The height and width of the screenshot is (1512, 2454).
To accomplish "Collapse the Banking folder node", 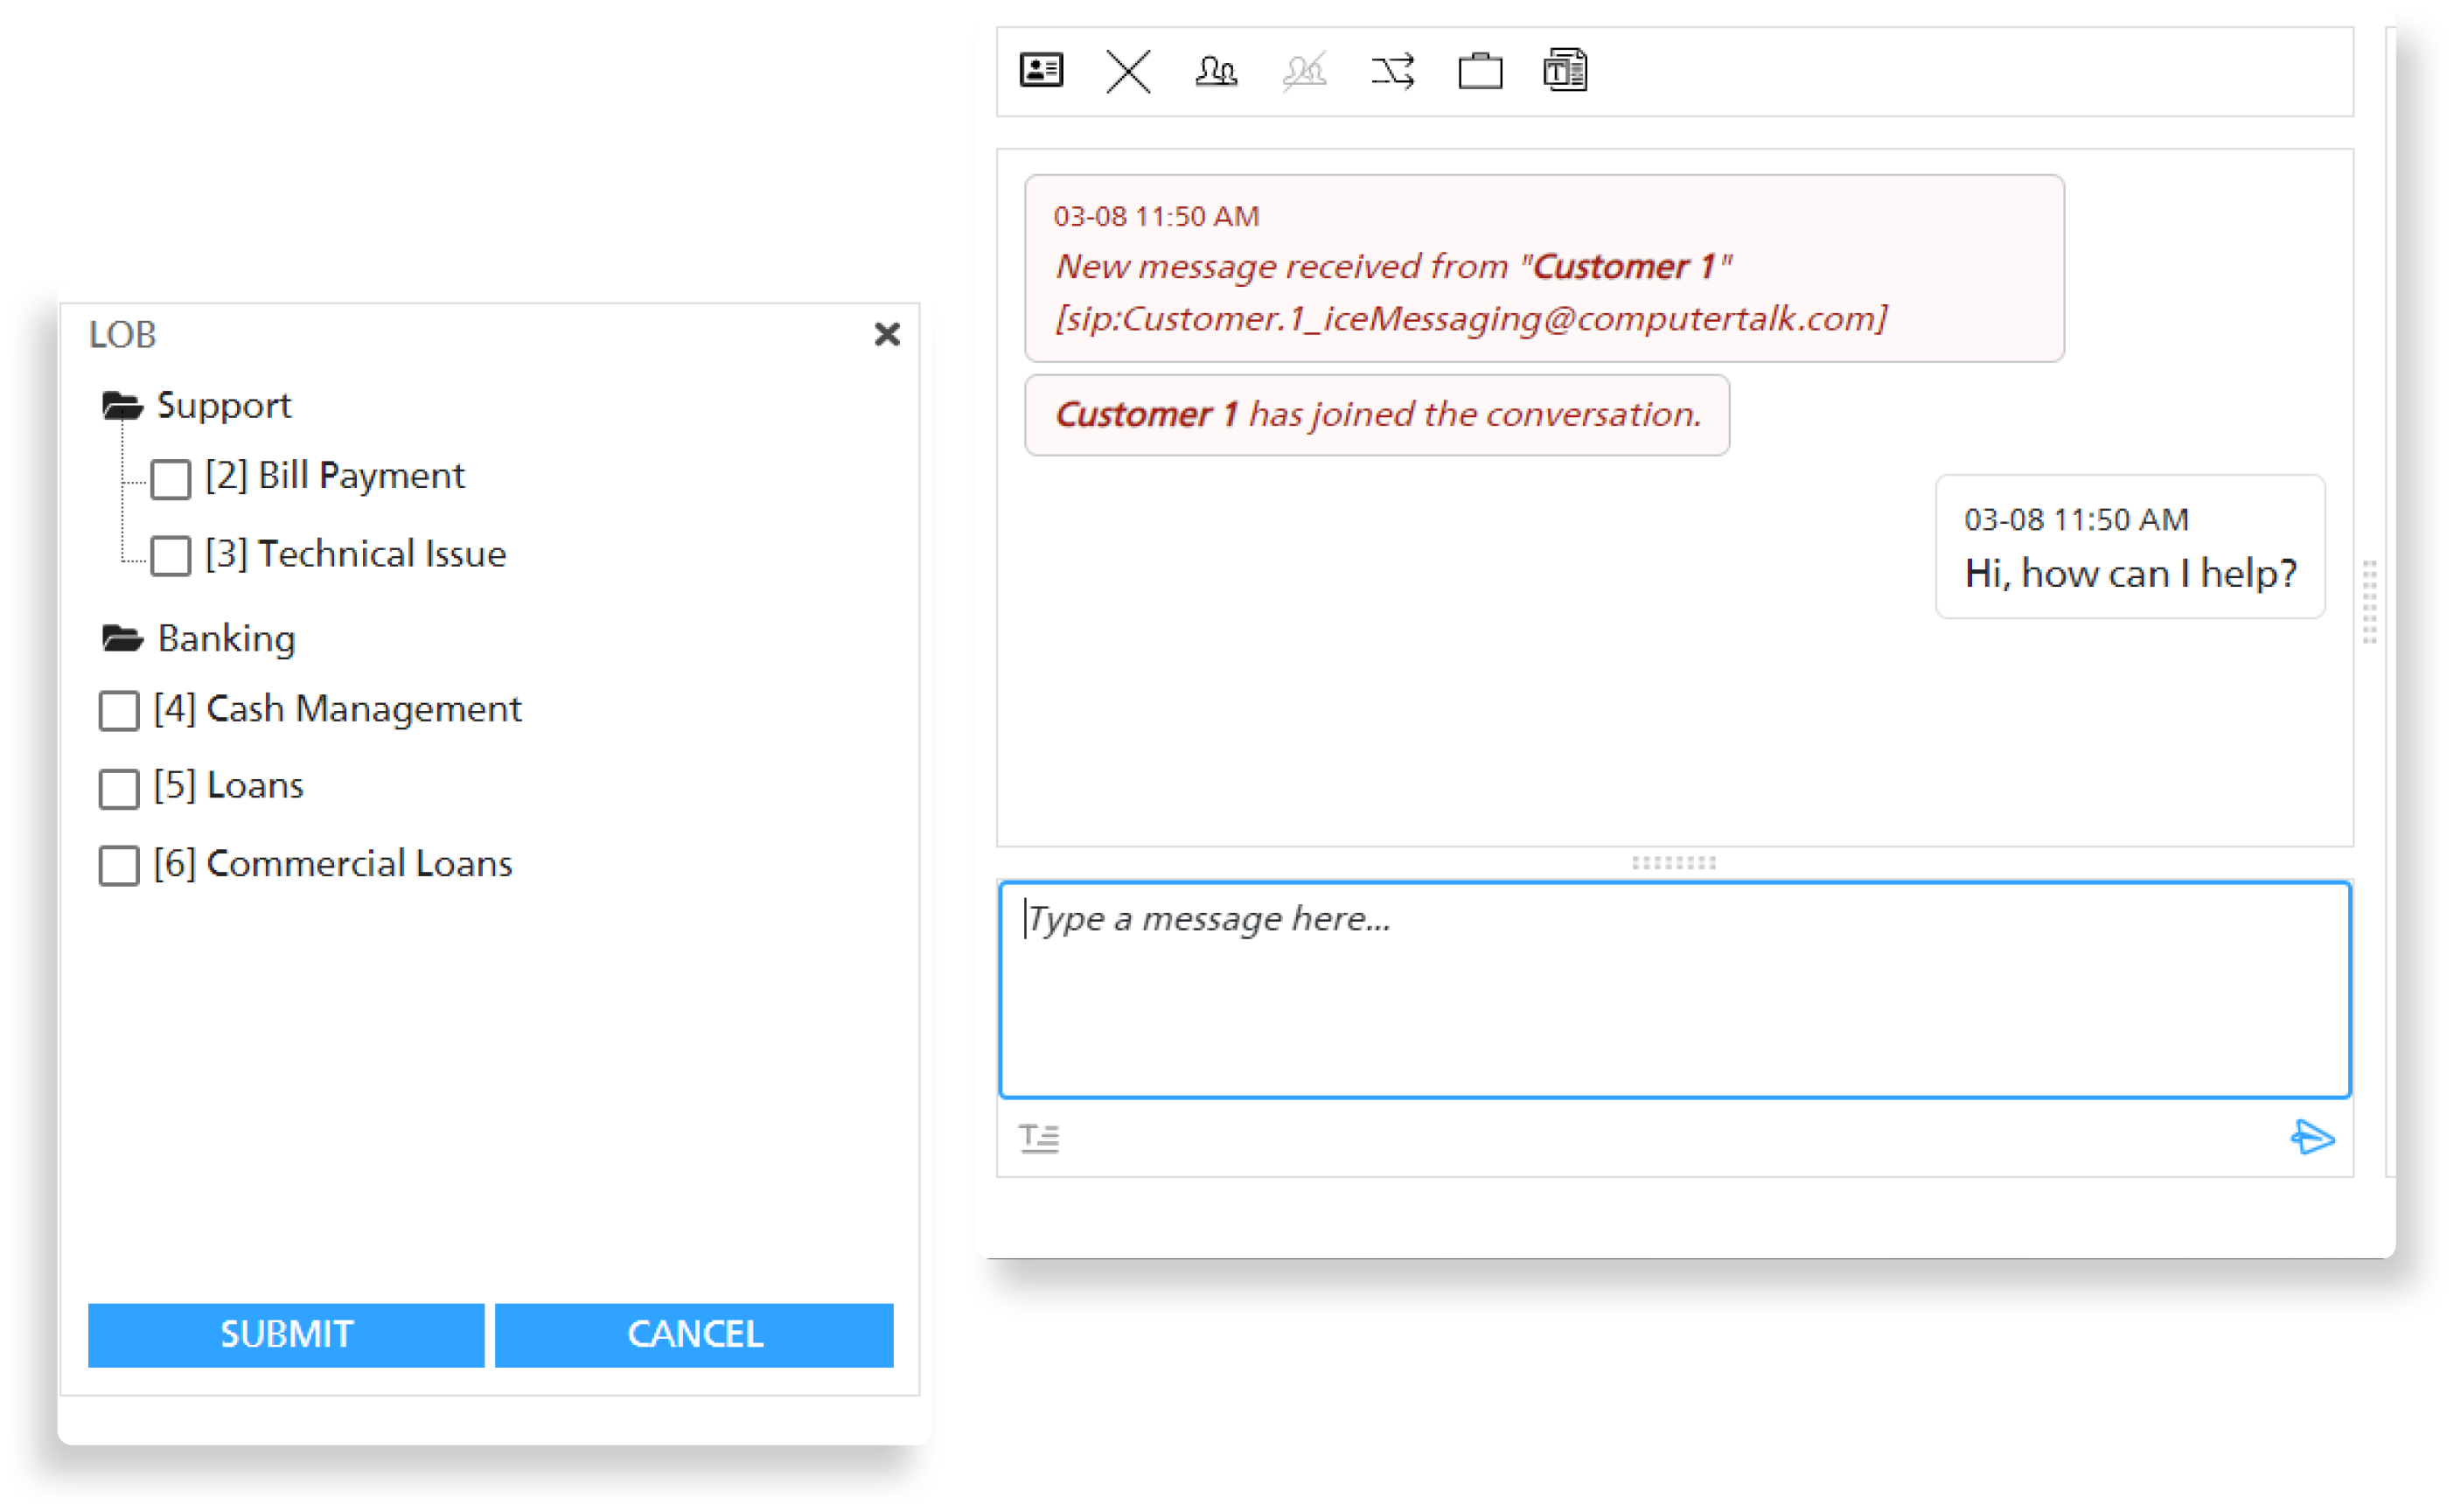I will coord(123,638).
